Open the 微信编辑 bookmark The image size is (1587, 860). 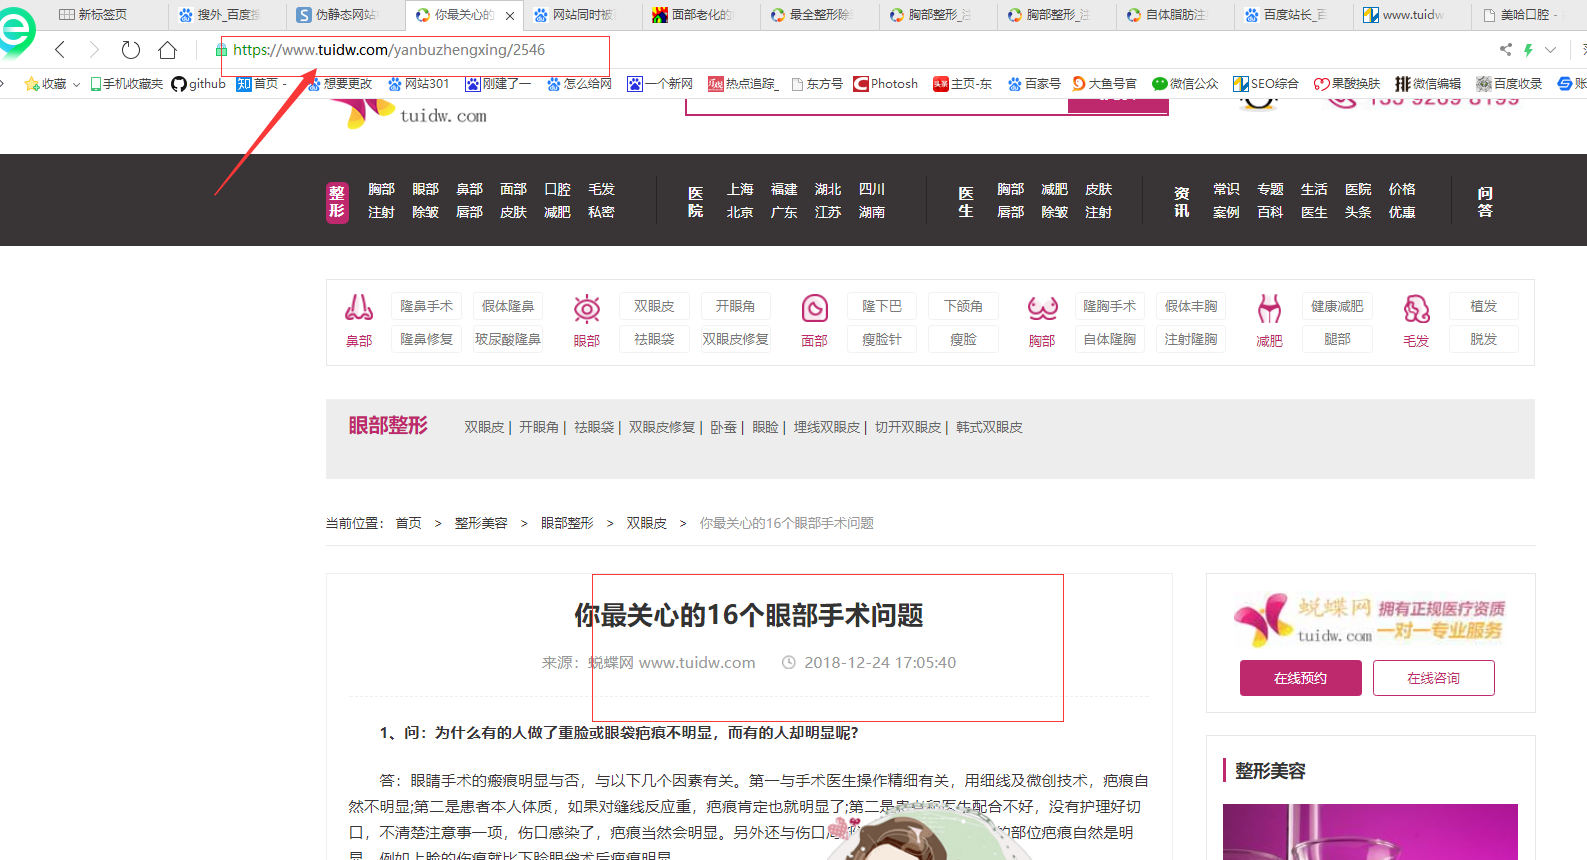1428,84
